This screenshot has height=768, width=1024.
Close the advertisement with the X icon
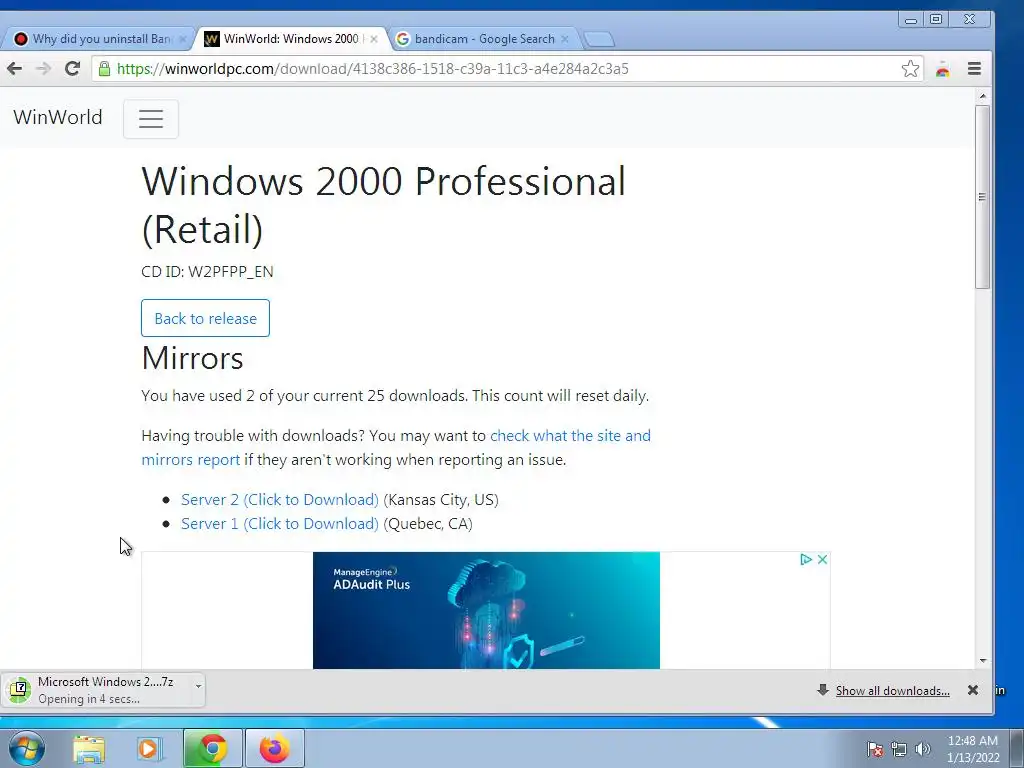click(822, 560)
